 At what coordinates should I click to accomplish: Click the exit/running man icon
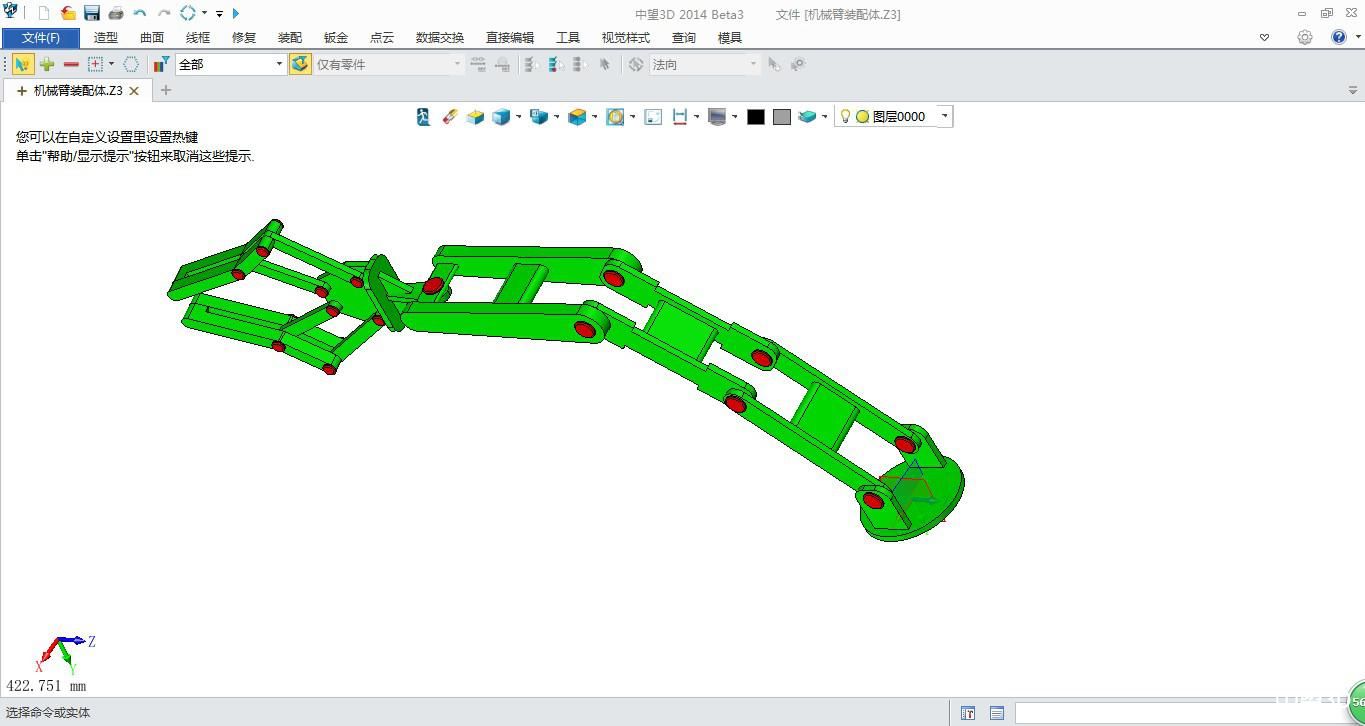click(424, 117)
